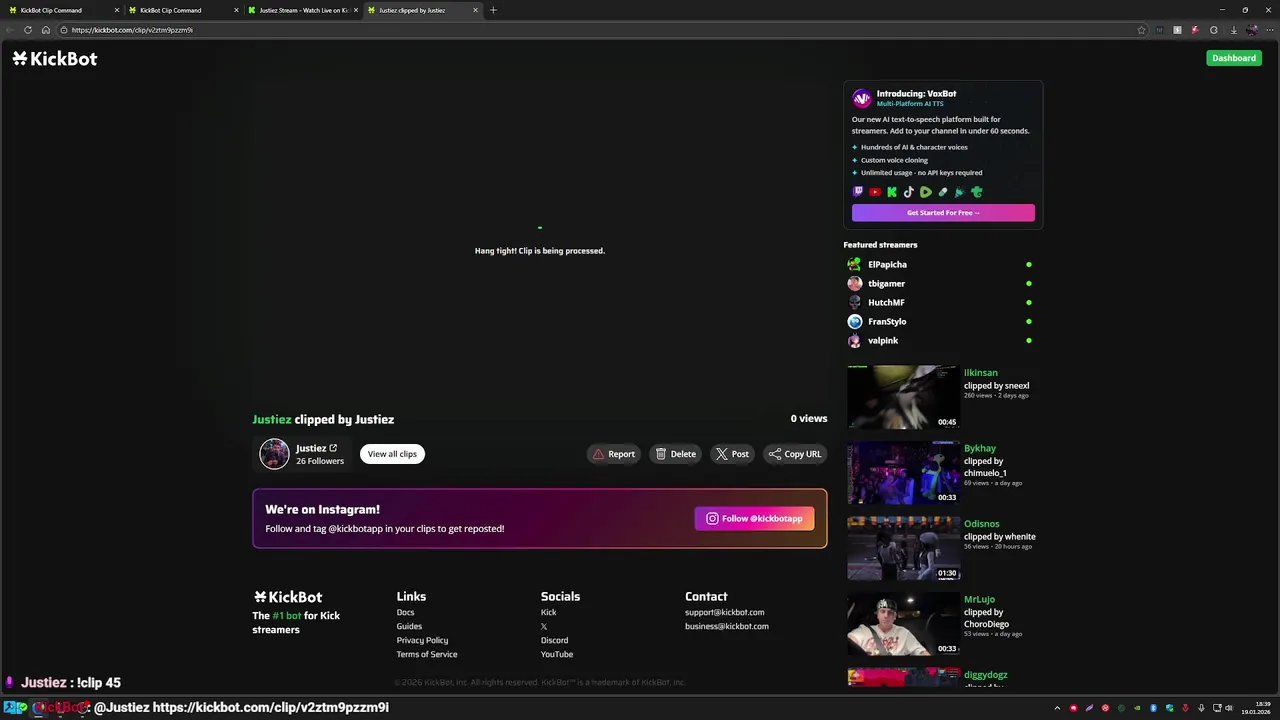Open the volume speaker tray icon
Image resolution: width=1280 pixels, height=720 pixels.
[x=1229, y=708]
